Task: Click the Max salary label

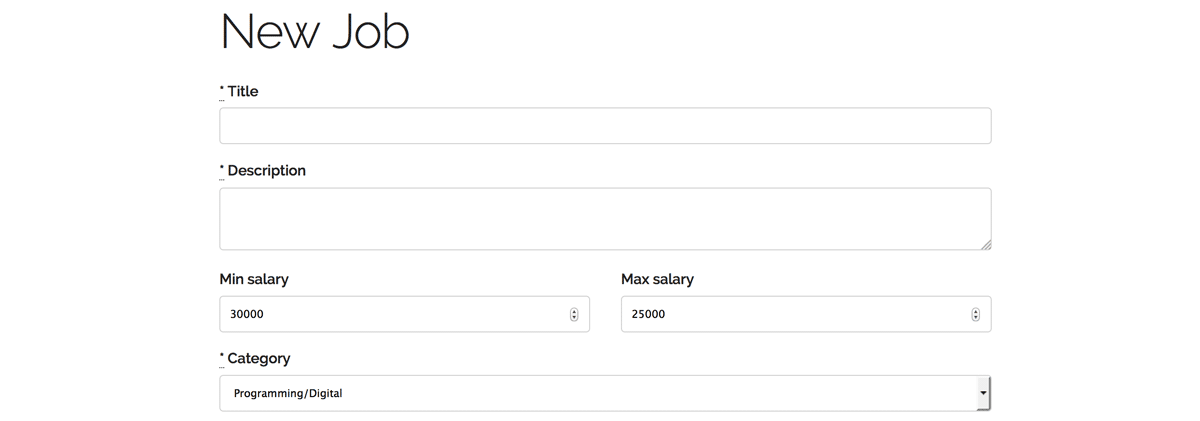Action: [x=657, y=279]
